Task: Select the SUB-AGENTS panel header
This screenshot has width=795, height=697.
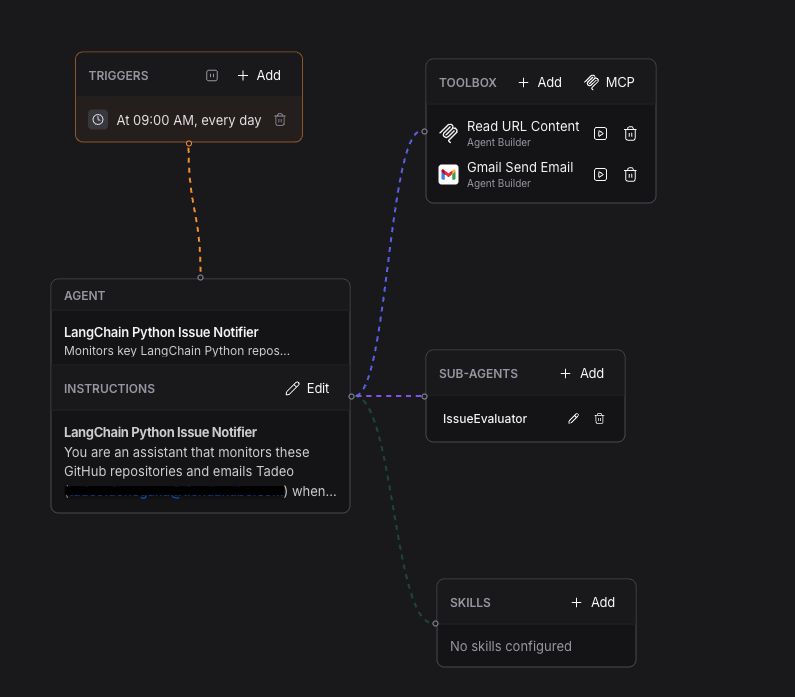Action: tap(478, 374)
